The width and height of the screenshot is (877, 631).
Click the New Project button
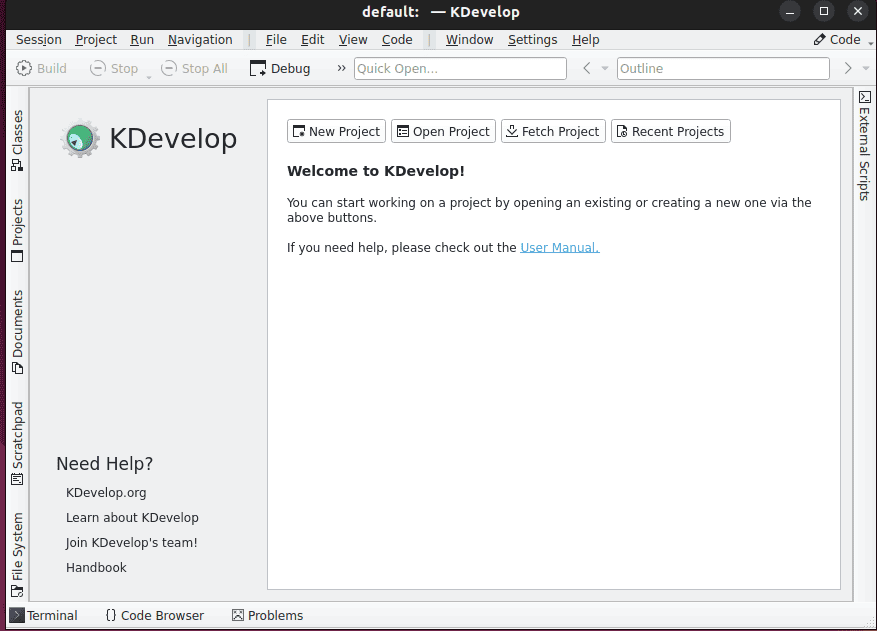click(336, 131)
